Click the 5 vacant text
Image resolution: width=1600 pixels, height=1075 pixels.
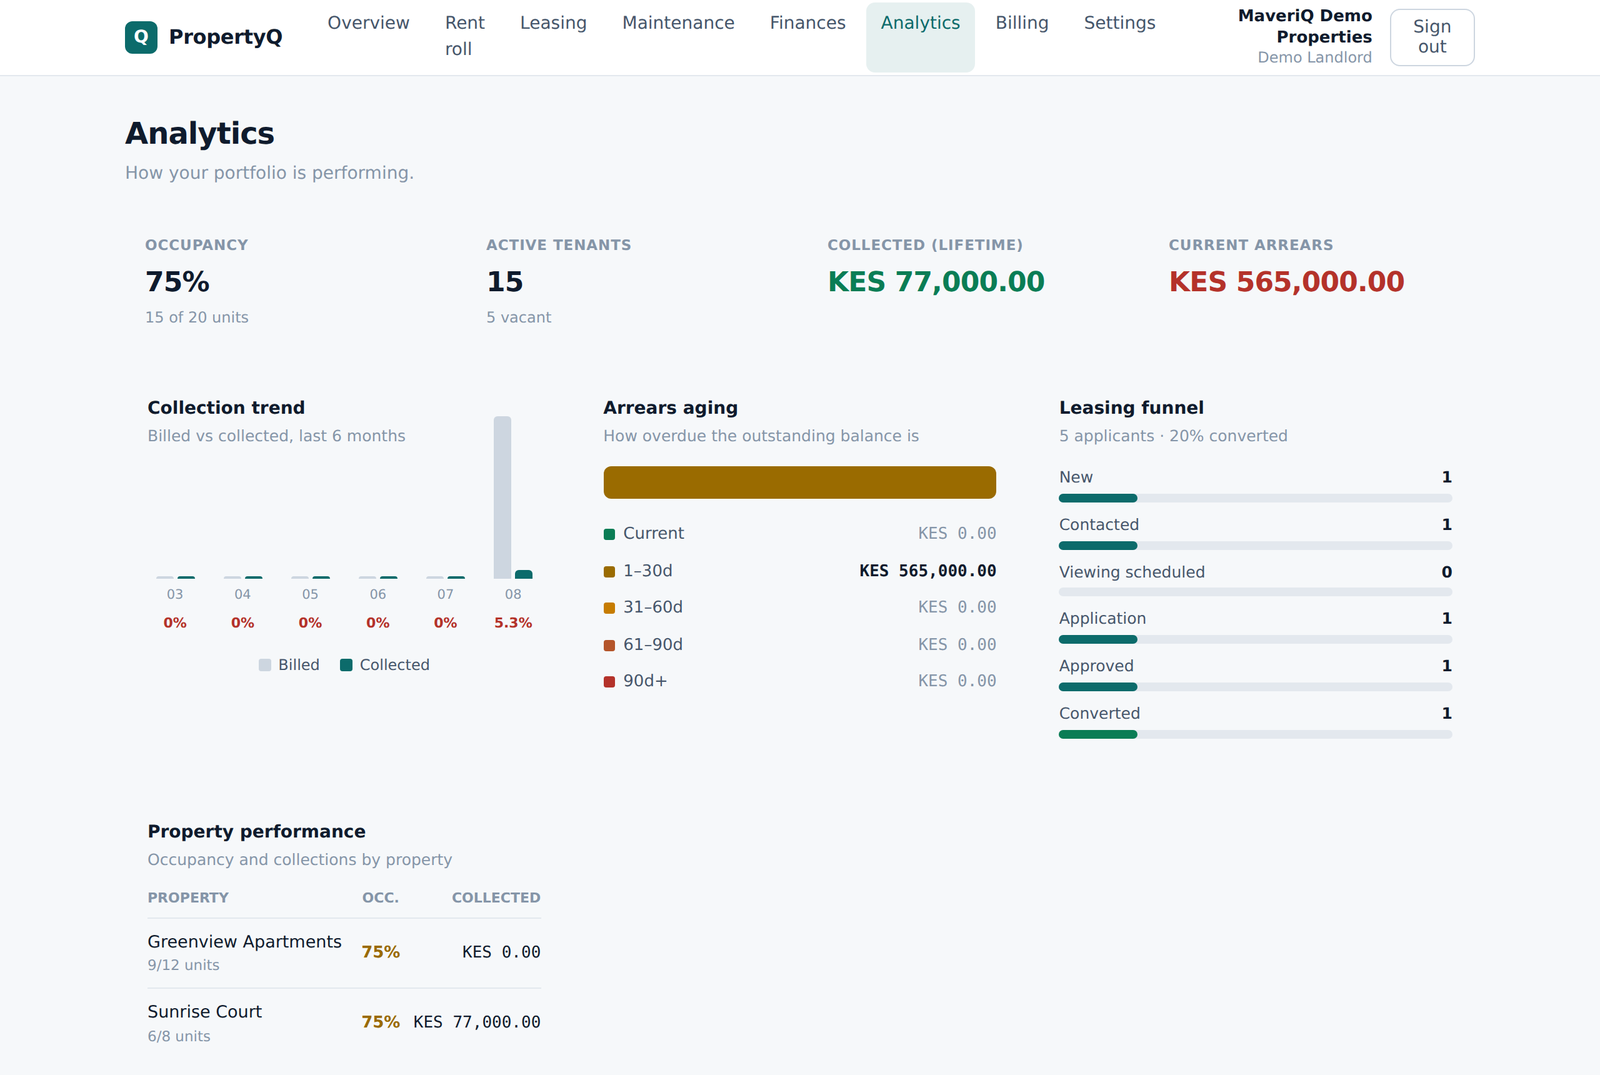(519, 317)
